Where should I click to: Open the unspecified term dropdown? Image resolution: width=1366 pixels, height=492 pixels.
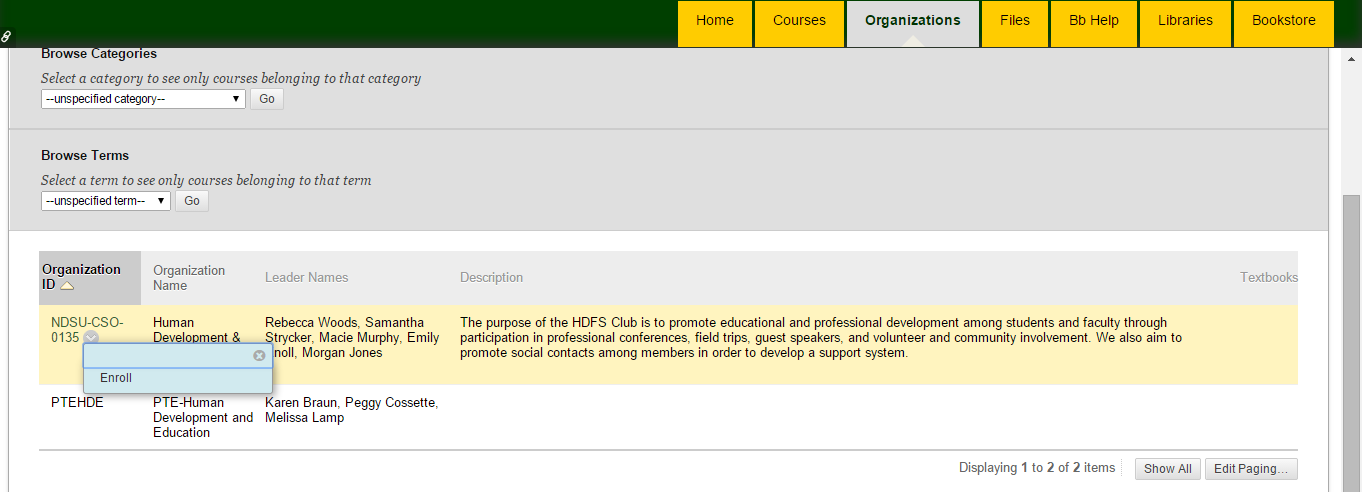(x=106, y=201)
